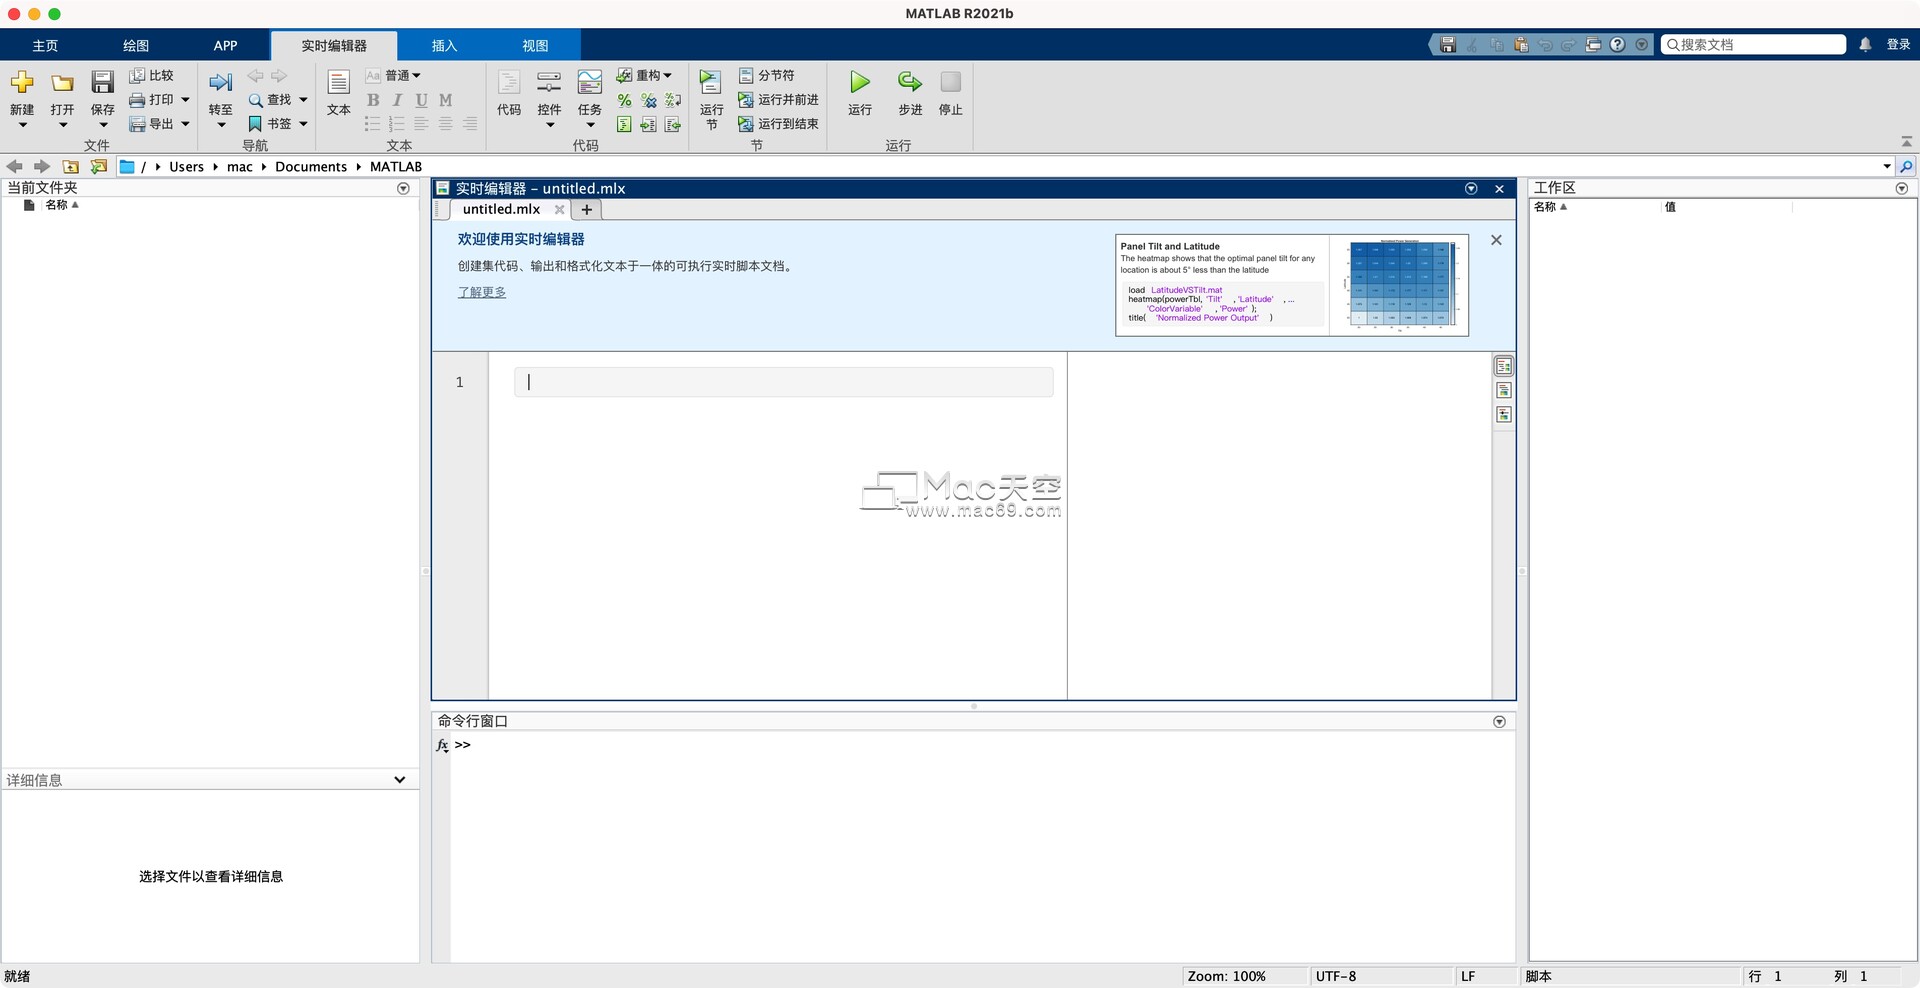1920x988 pixels.
Task: Click inside the 搜索文档 search field
Action: point(1755,44)
